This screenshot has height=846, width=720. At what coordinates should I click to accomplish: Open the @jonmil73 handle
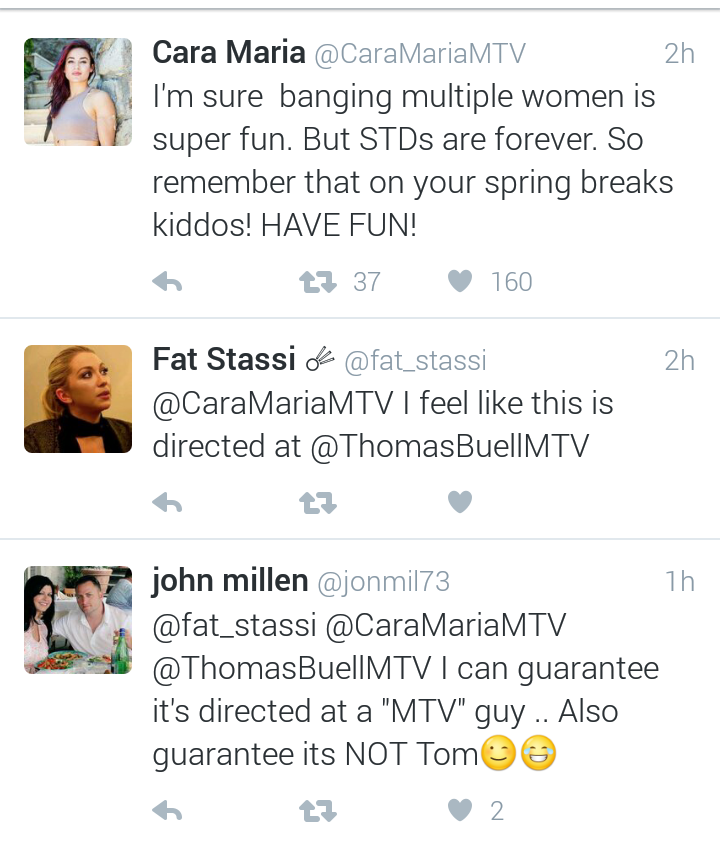(x=384, y=582)
